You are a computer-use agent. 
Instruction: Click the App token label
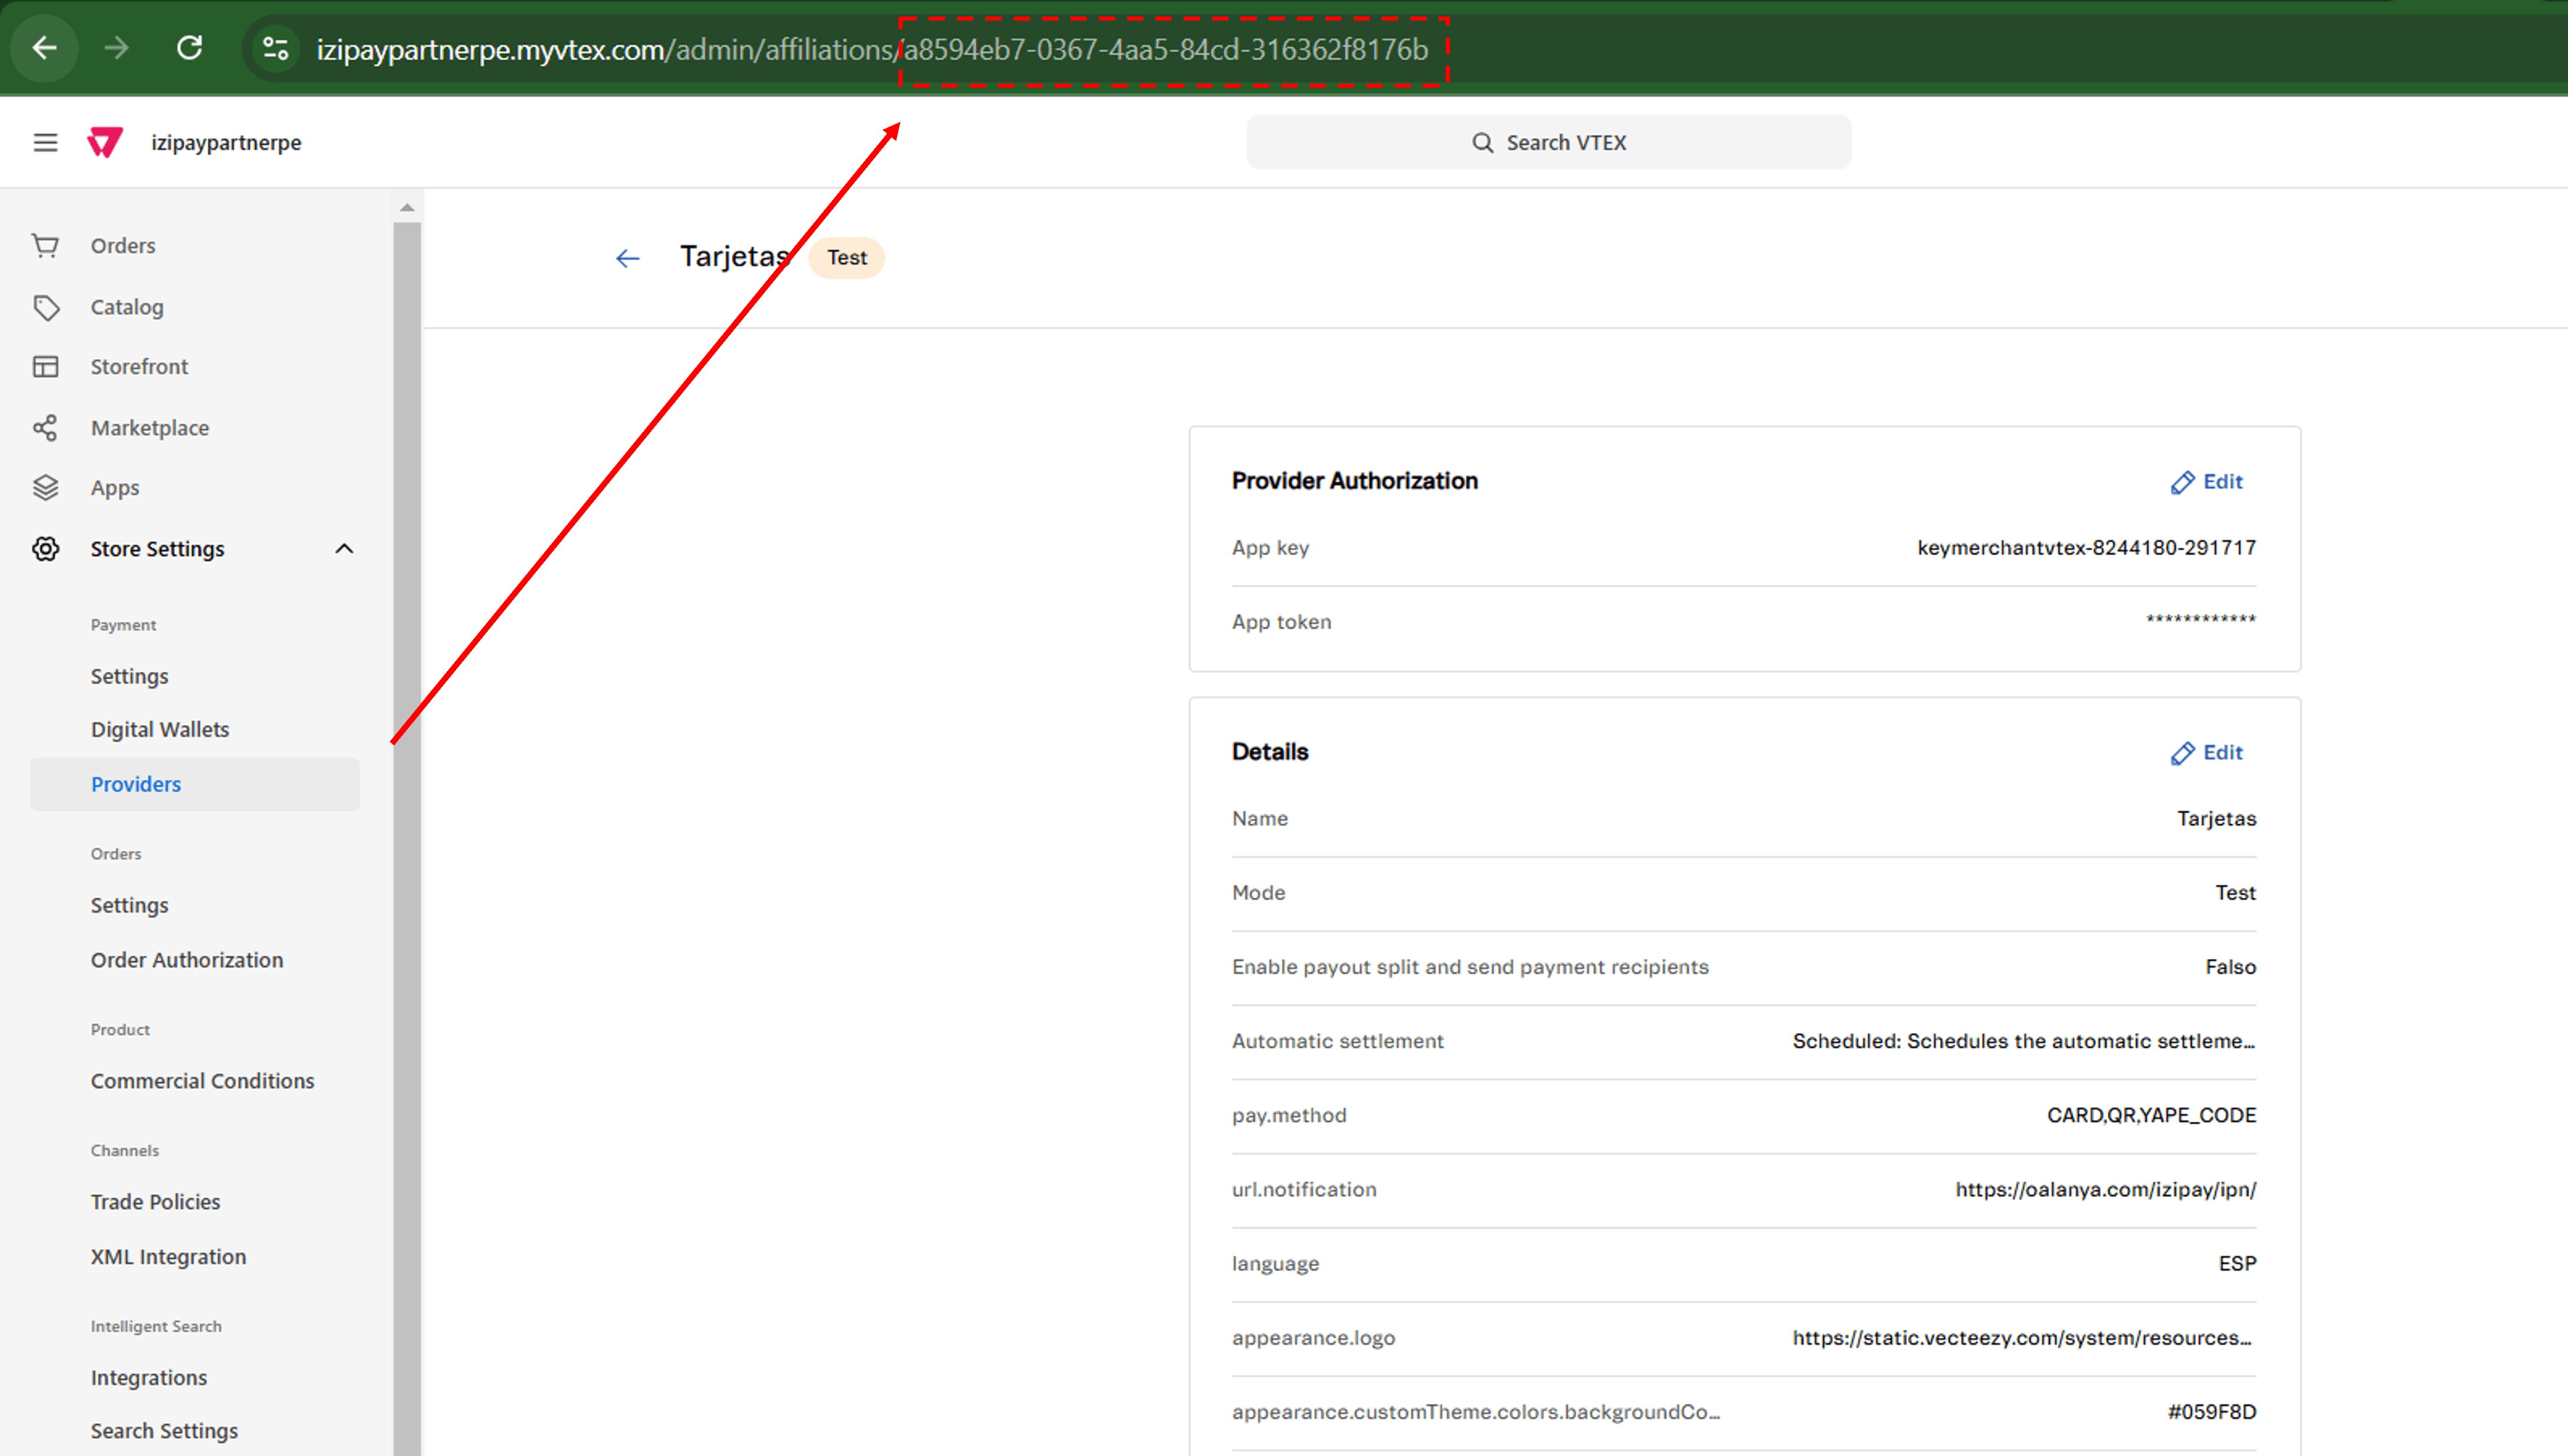click(1281, 621)
